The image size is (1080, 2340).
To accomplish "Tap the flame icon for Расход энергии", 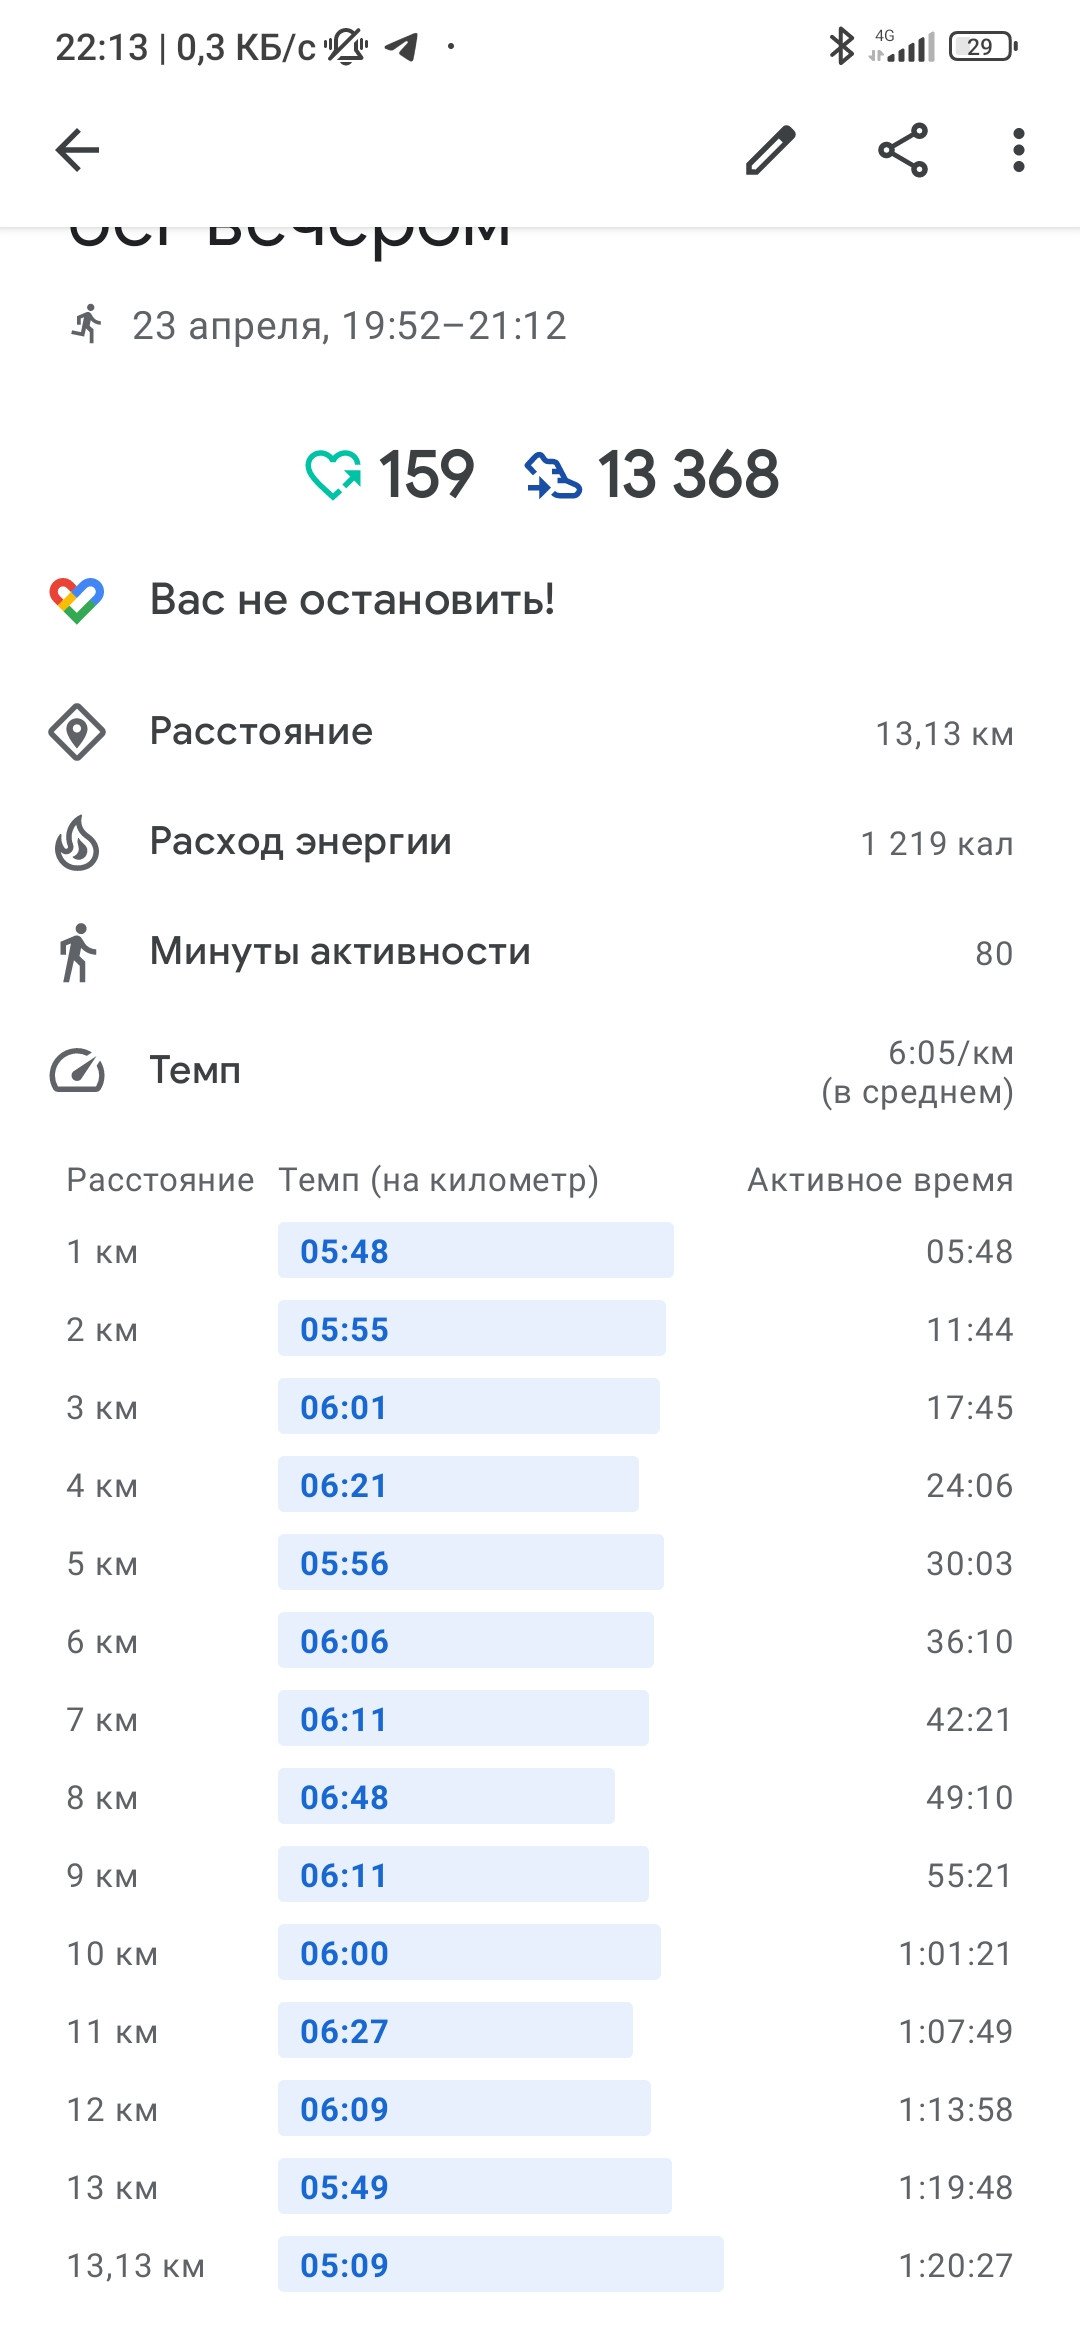I will 77,842.
